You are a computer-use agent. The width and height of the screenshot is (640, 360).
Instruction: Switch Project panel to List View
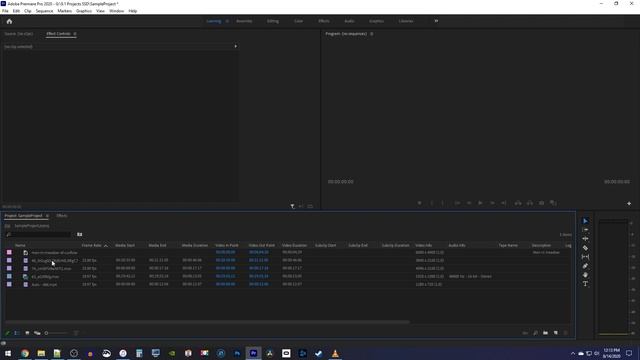17,333
